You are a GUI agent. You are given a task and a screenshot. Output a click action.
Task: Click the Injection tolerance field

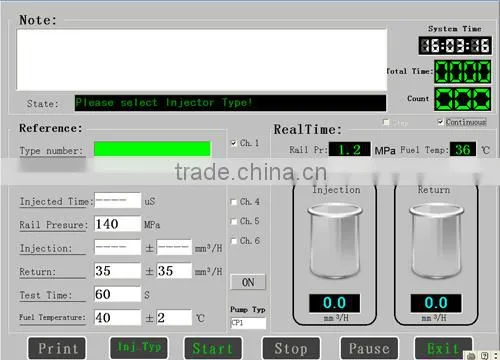pos(174,247)
